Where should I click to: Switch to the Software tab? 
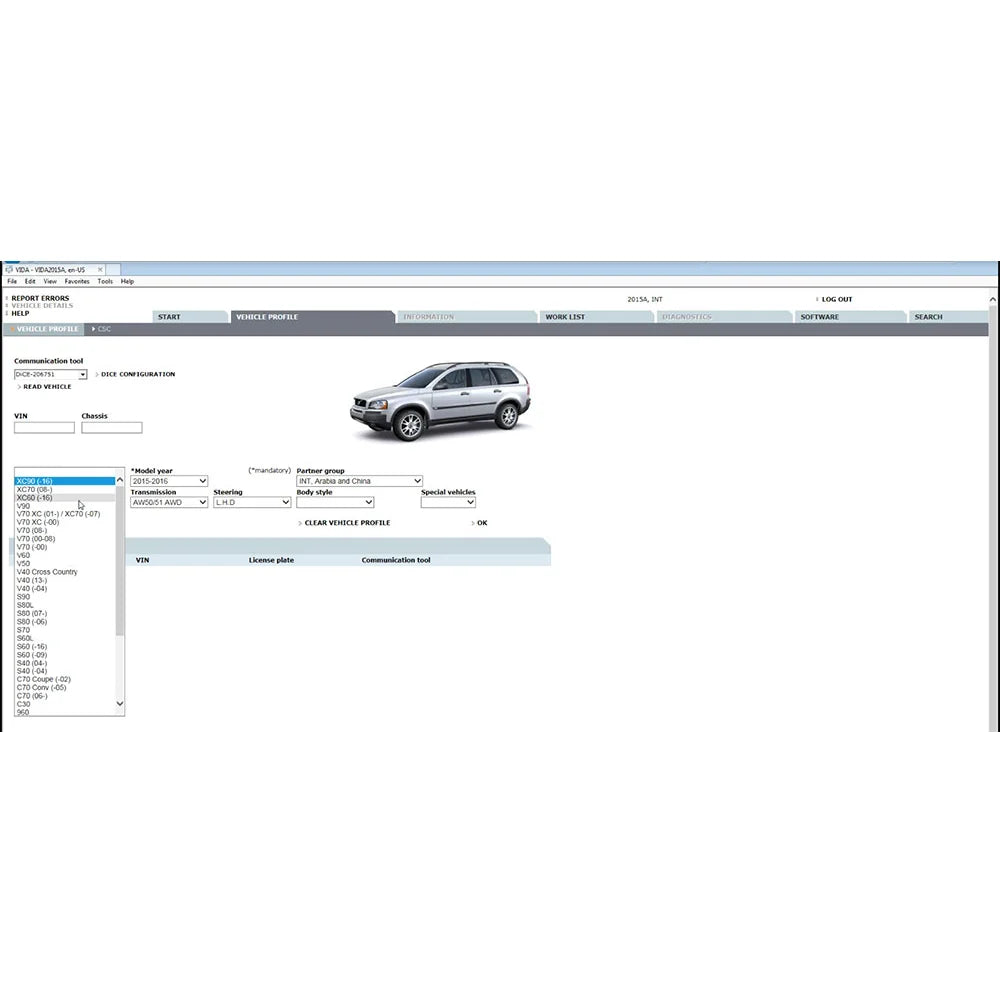820,317
